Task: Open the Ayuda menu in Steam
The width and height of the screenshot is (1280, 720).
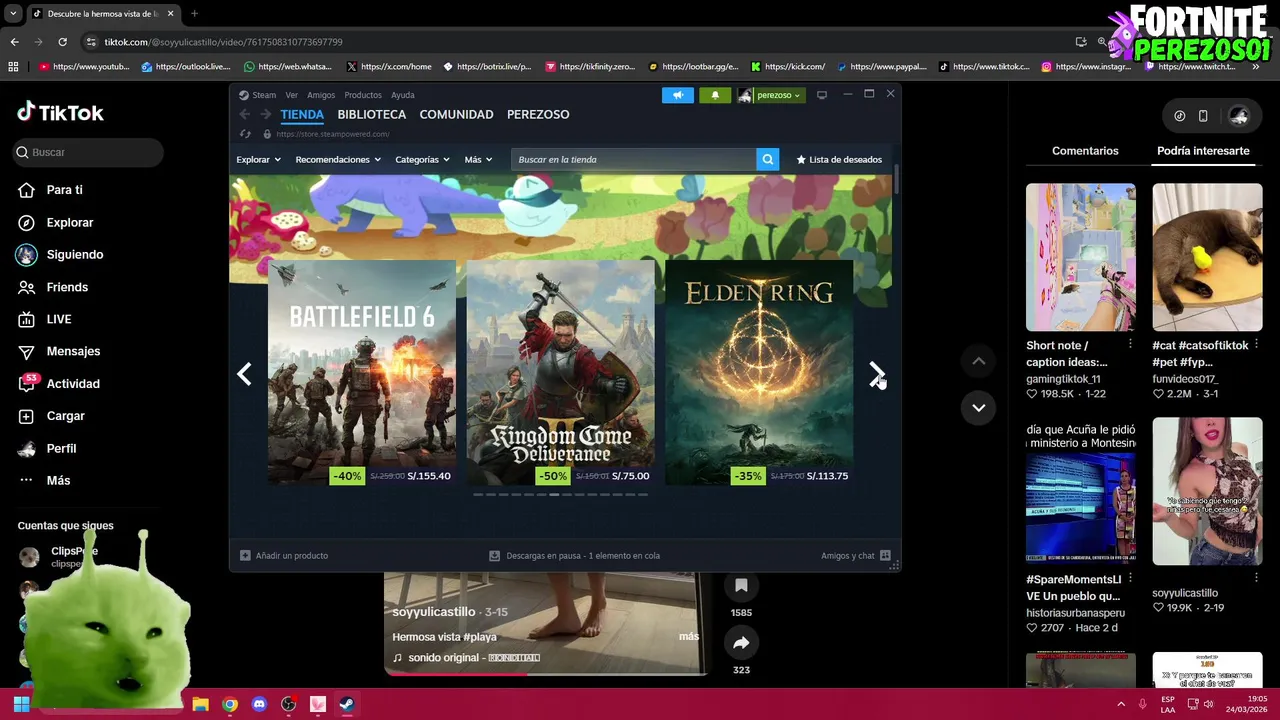Action: click(402, 95)
